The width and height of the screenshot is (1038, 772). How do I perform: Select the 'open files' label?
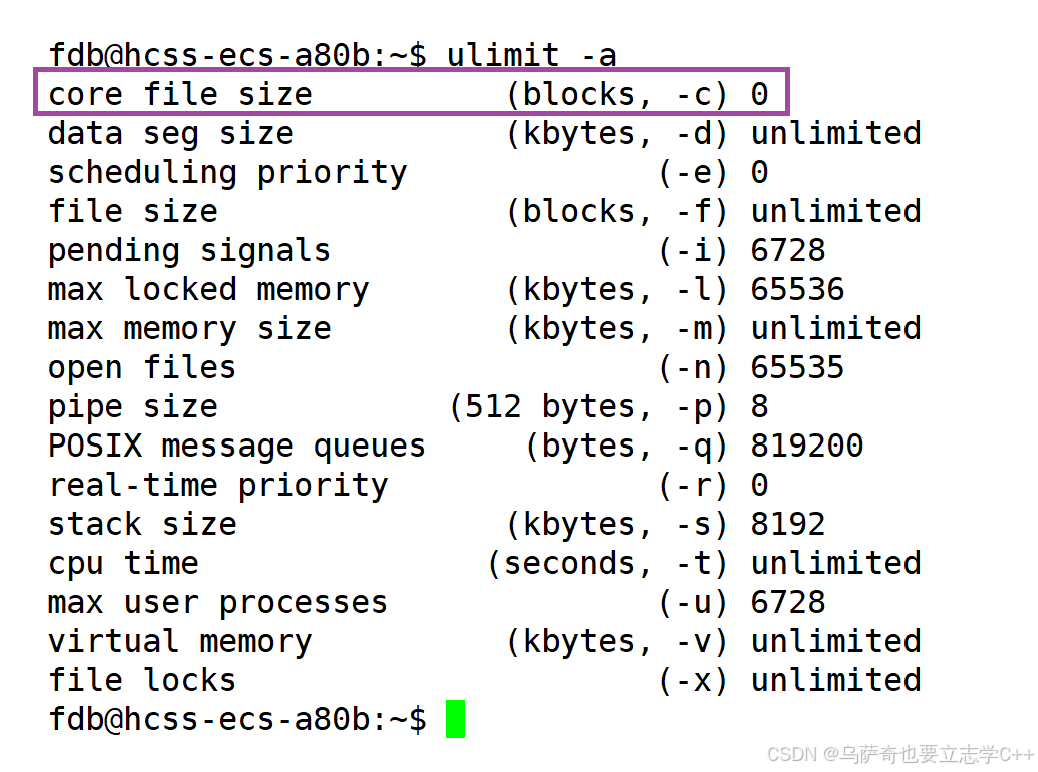tap(142, 368)
